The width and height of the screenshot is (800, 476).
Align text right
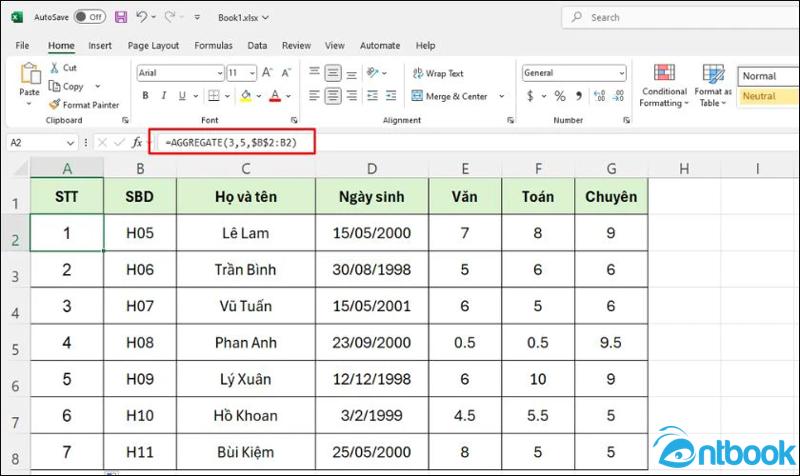click(x=352, y=96)
